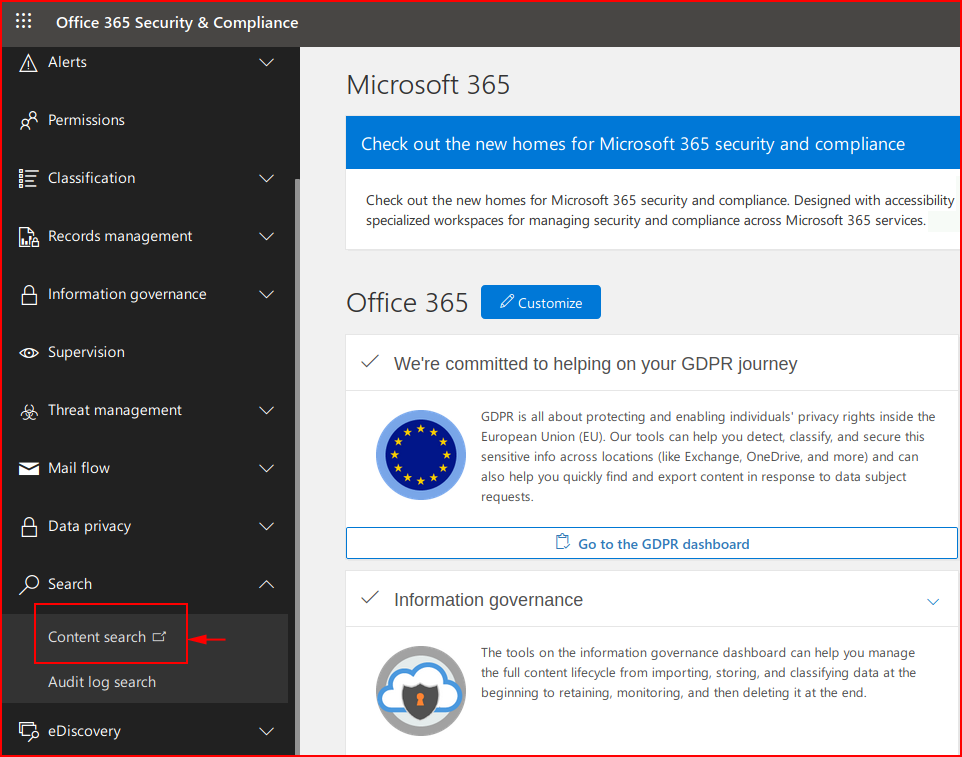Click the cloud shield governance image
Image resolution: width=962 pixels, height=757 pixels.
pos(421,691)
